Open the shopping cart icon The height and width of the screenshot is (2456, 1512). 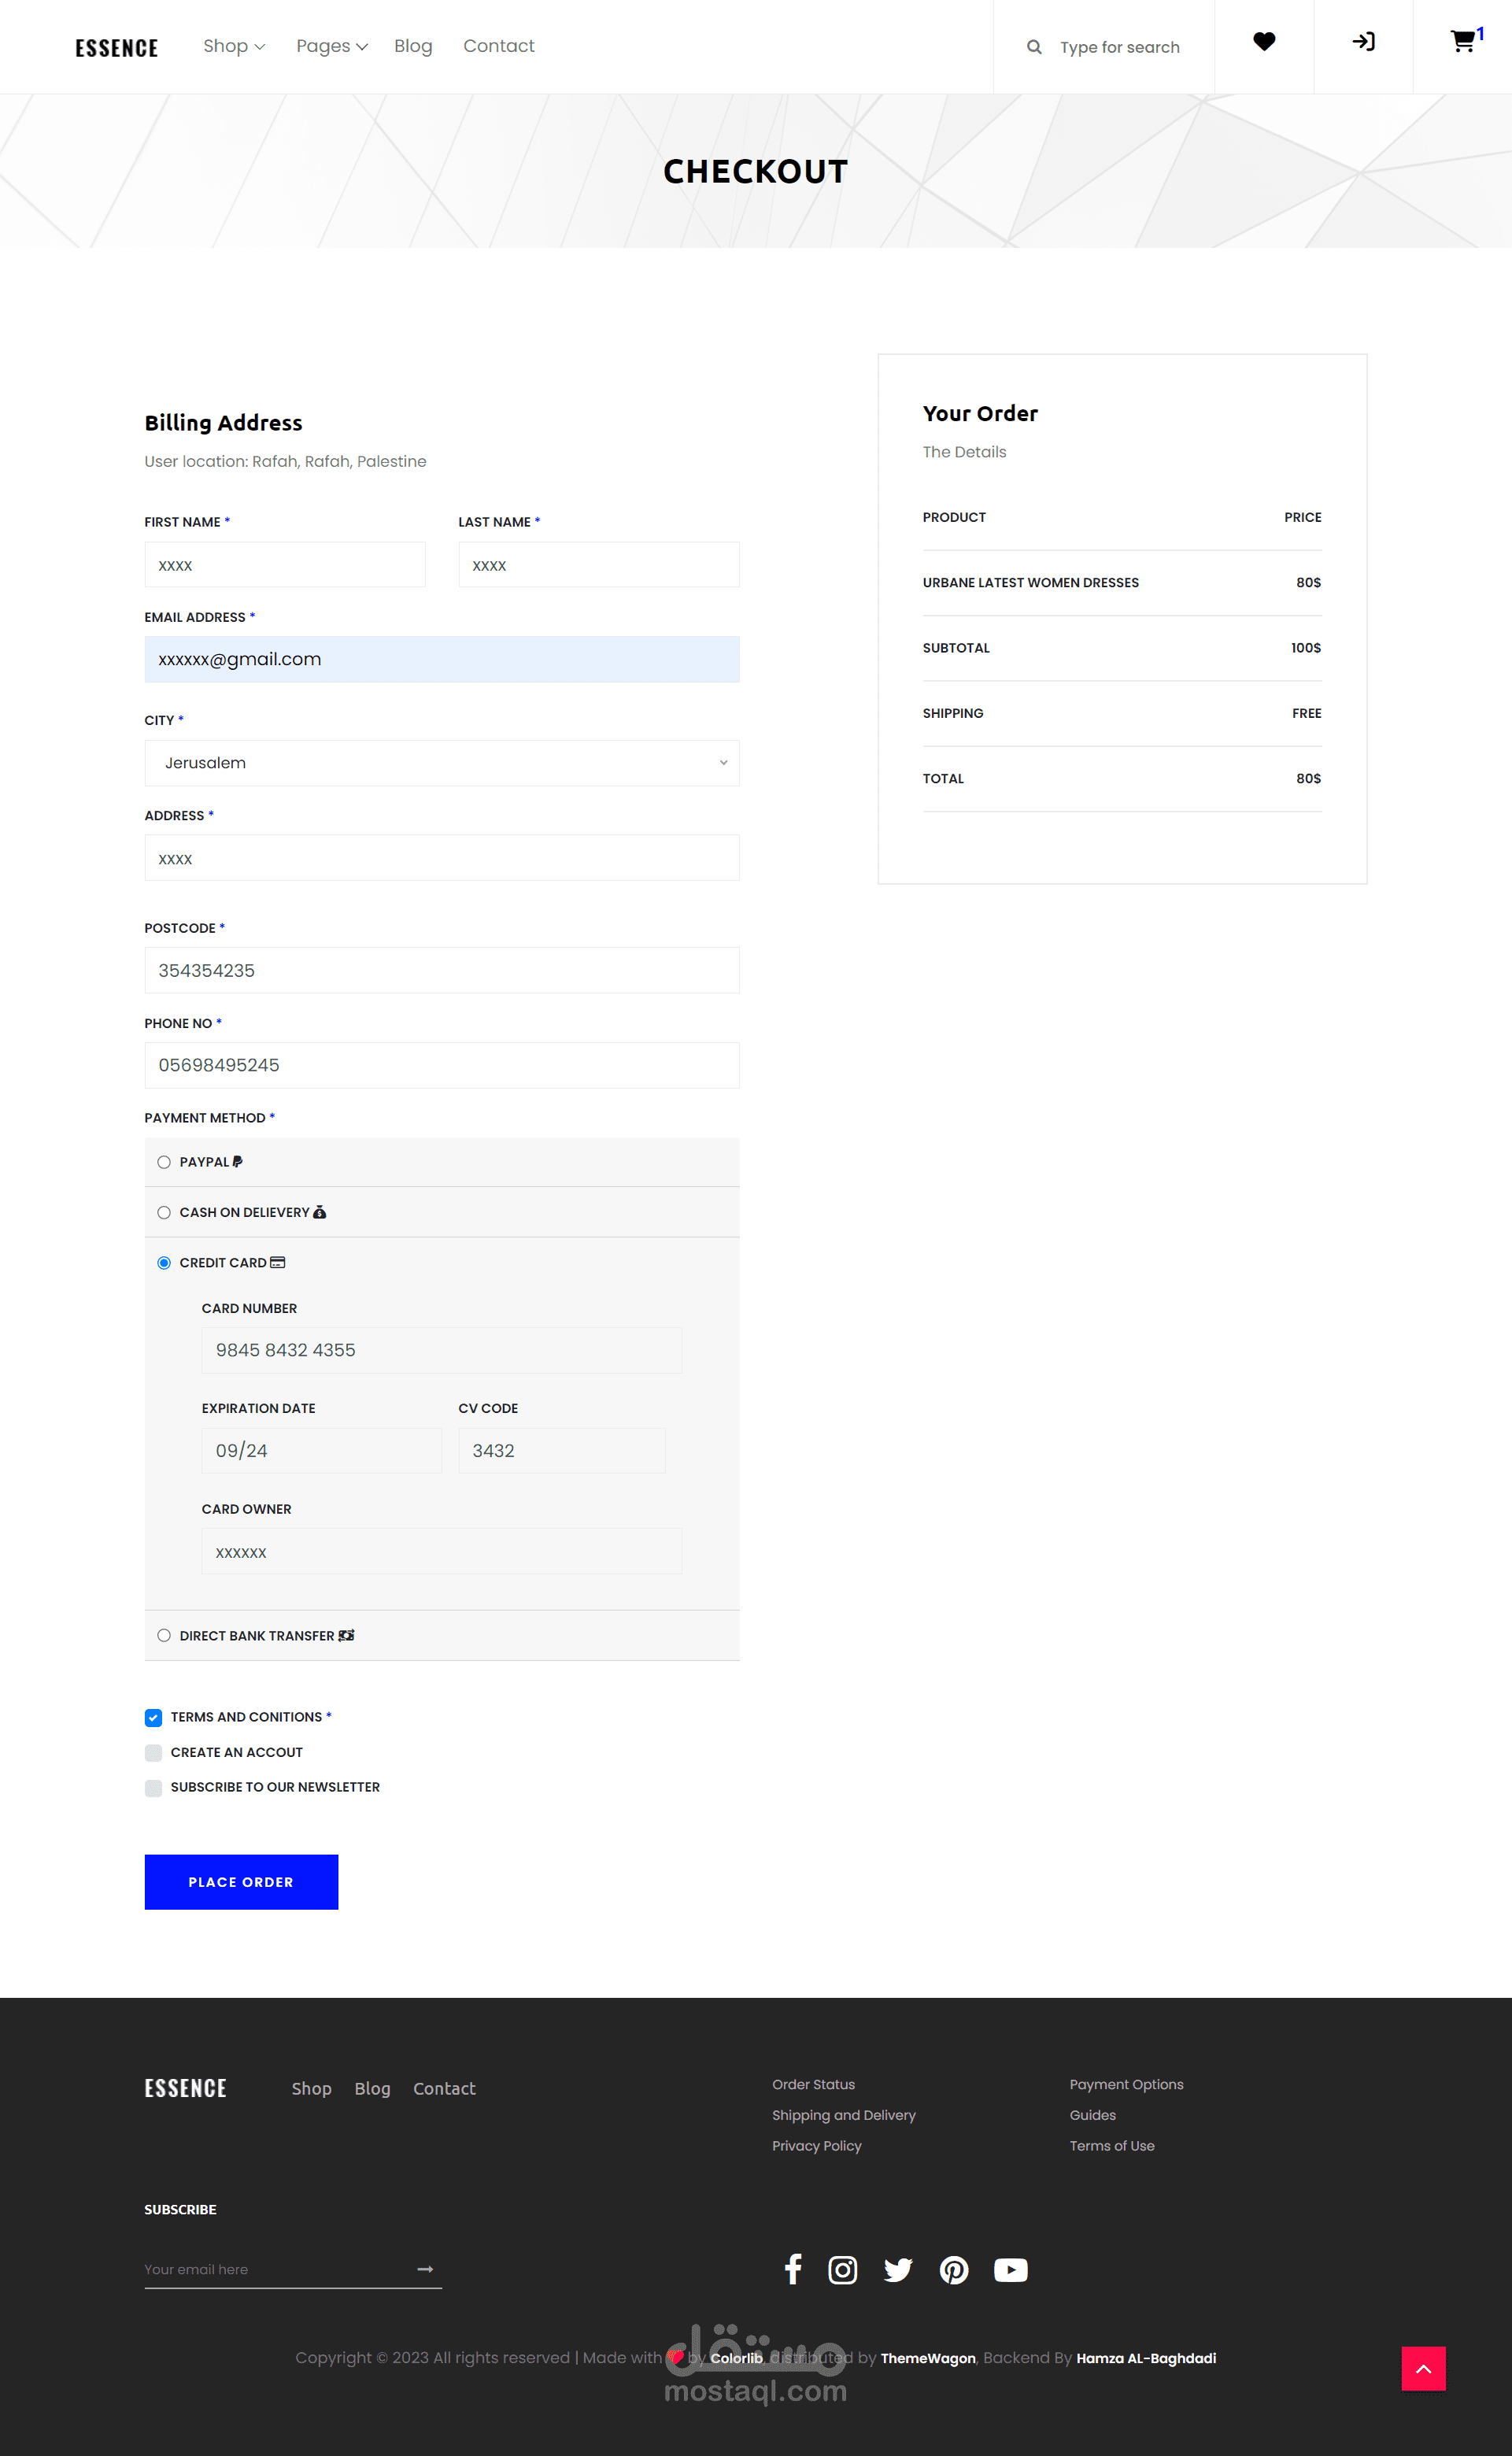tap(1462, 42)
